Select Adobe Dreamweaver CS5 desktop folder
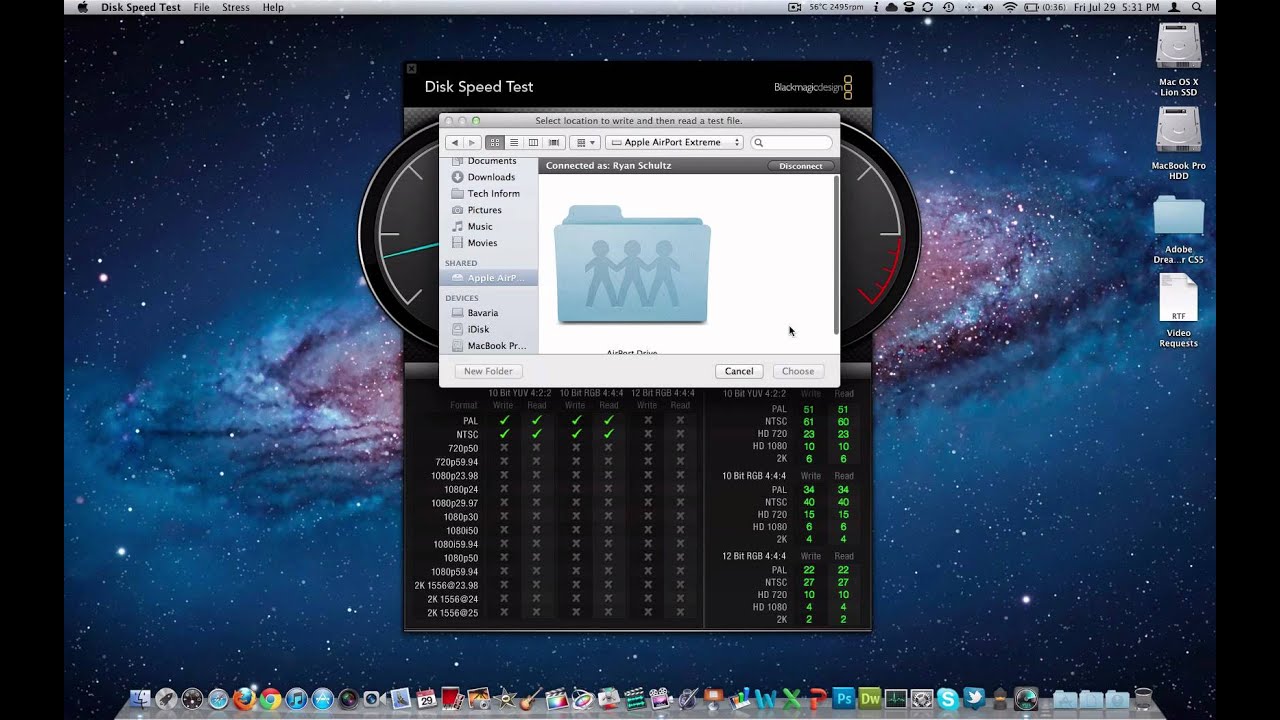 tap(1178, 228)
